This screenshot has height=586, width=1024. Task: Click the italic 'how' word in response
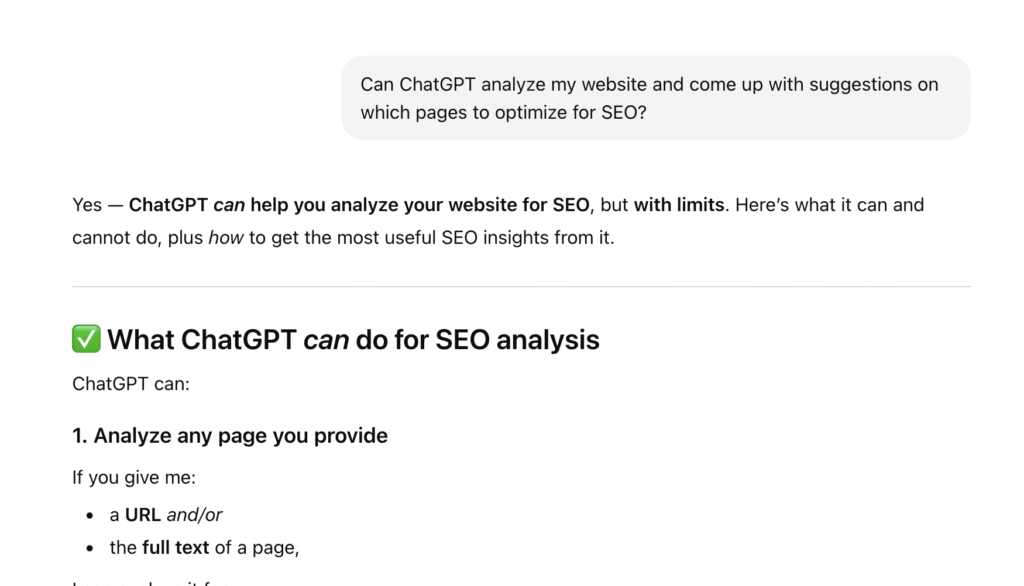pyautogui.click(x=225, y=239)
